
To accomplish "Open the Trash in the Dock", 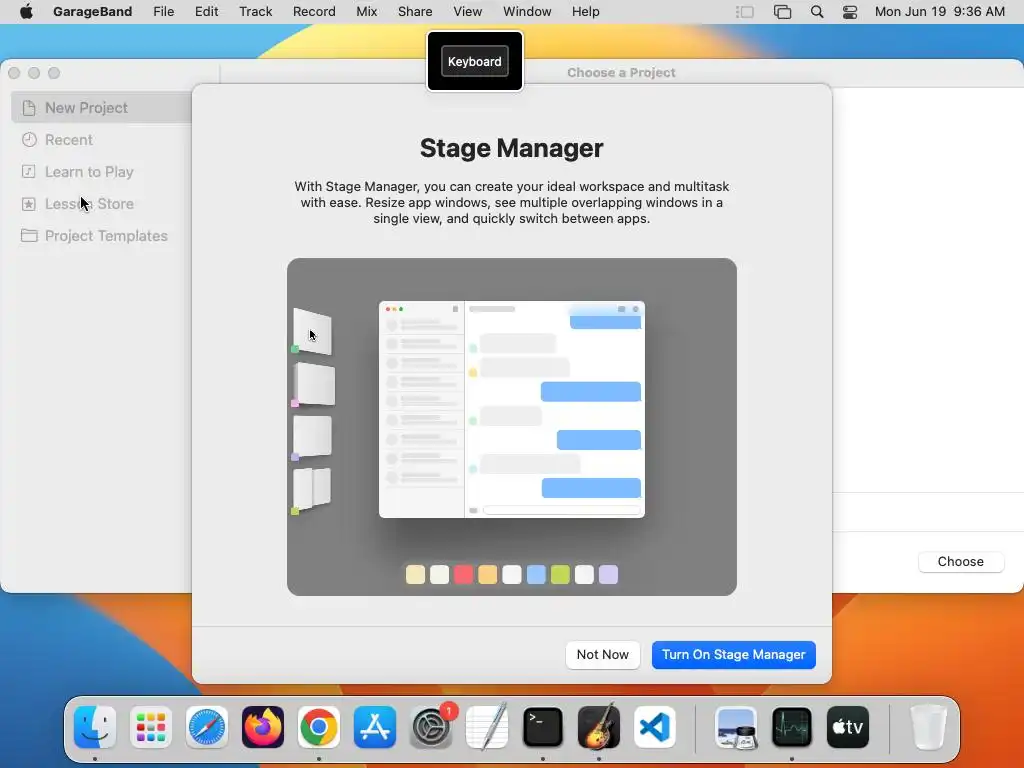I will (x=928, y=727).
